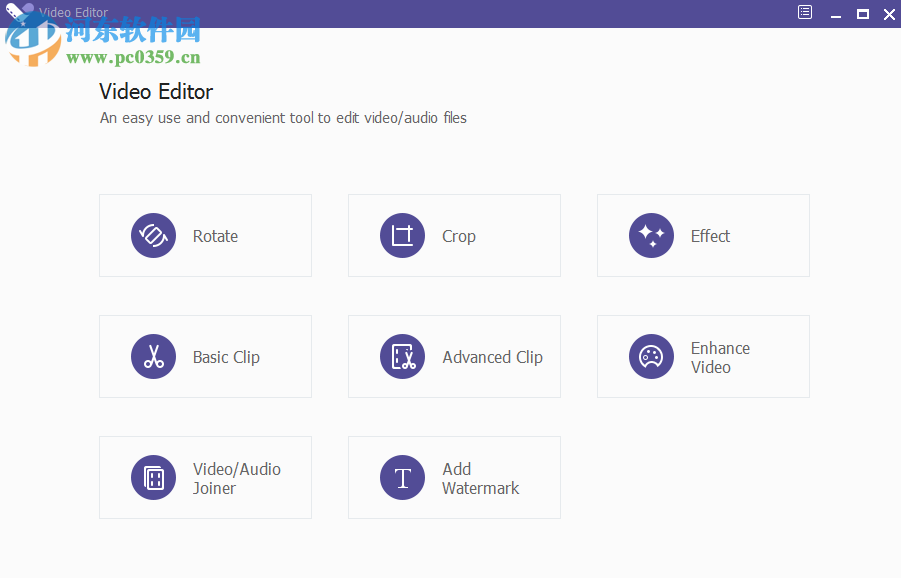Open Basic Clip trimming tool

pos(205,356)
